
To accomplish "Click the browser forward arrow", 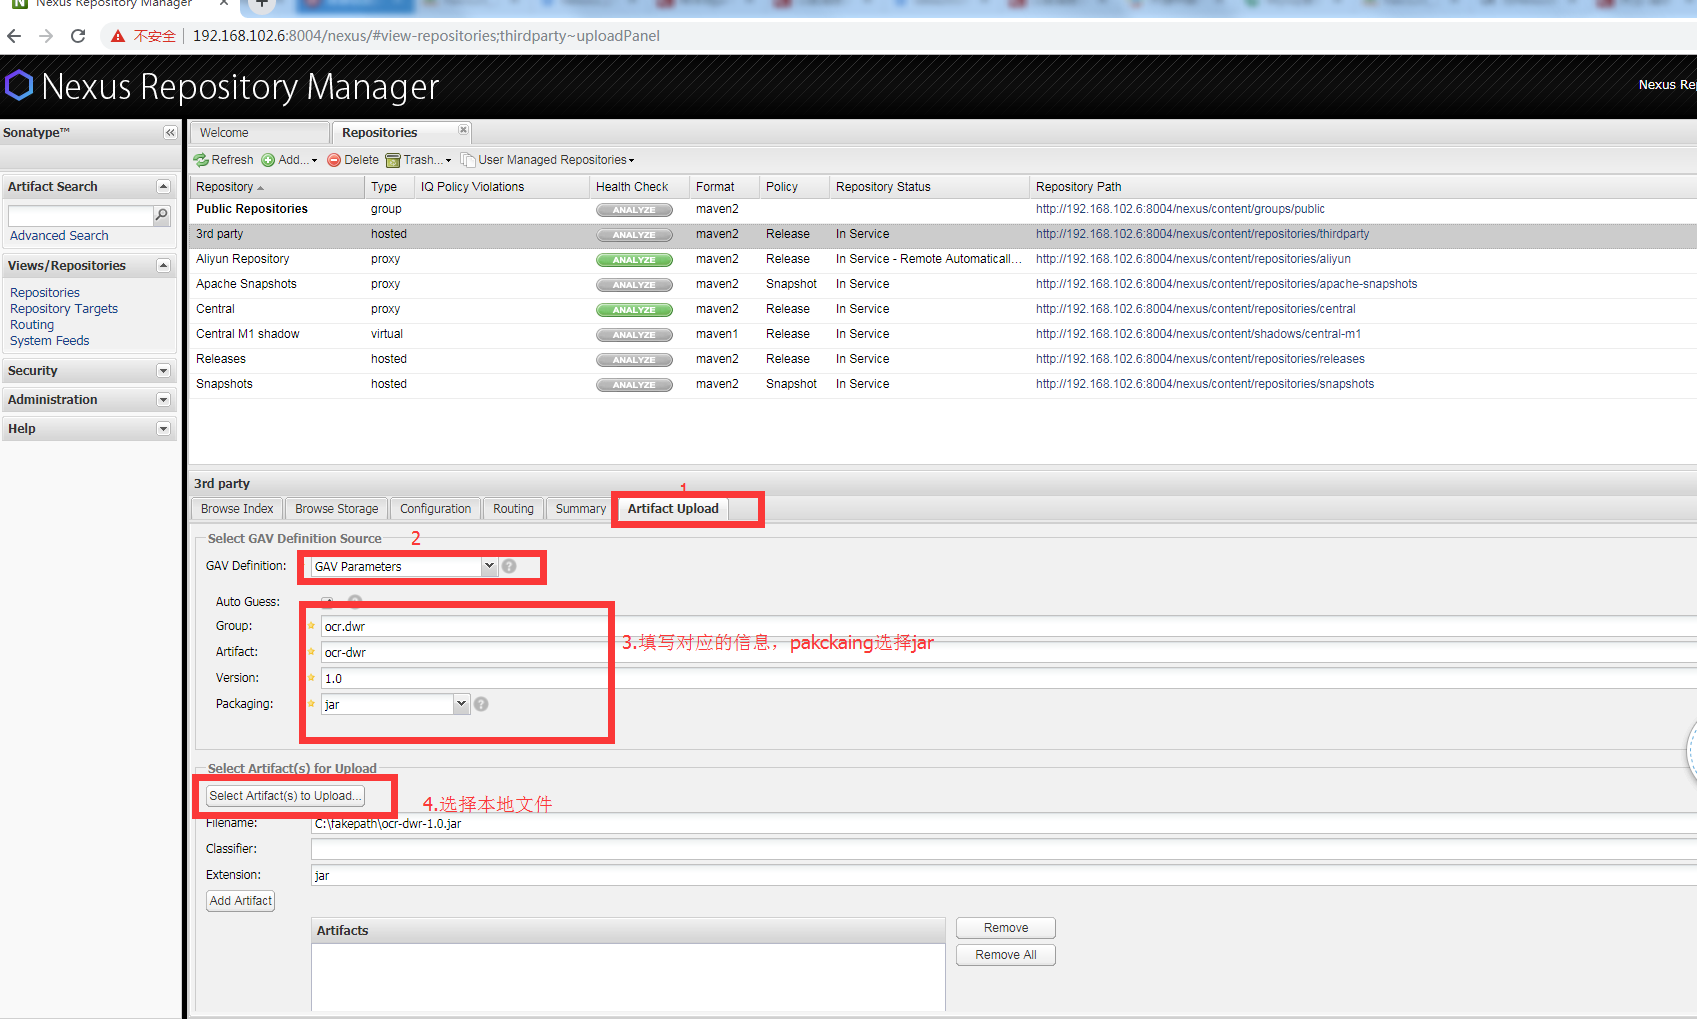I will (46, 36).
